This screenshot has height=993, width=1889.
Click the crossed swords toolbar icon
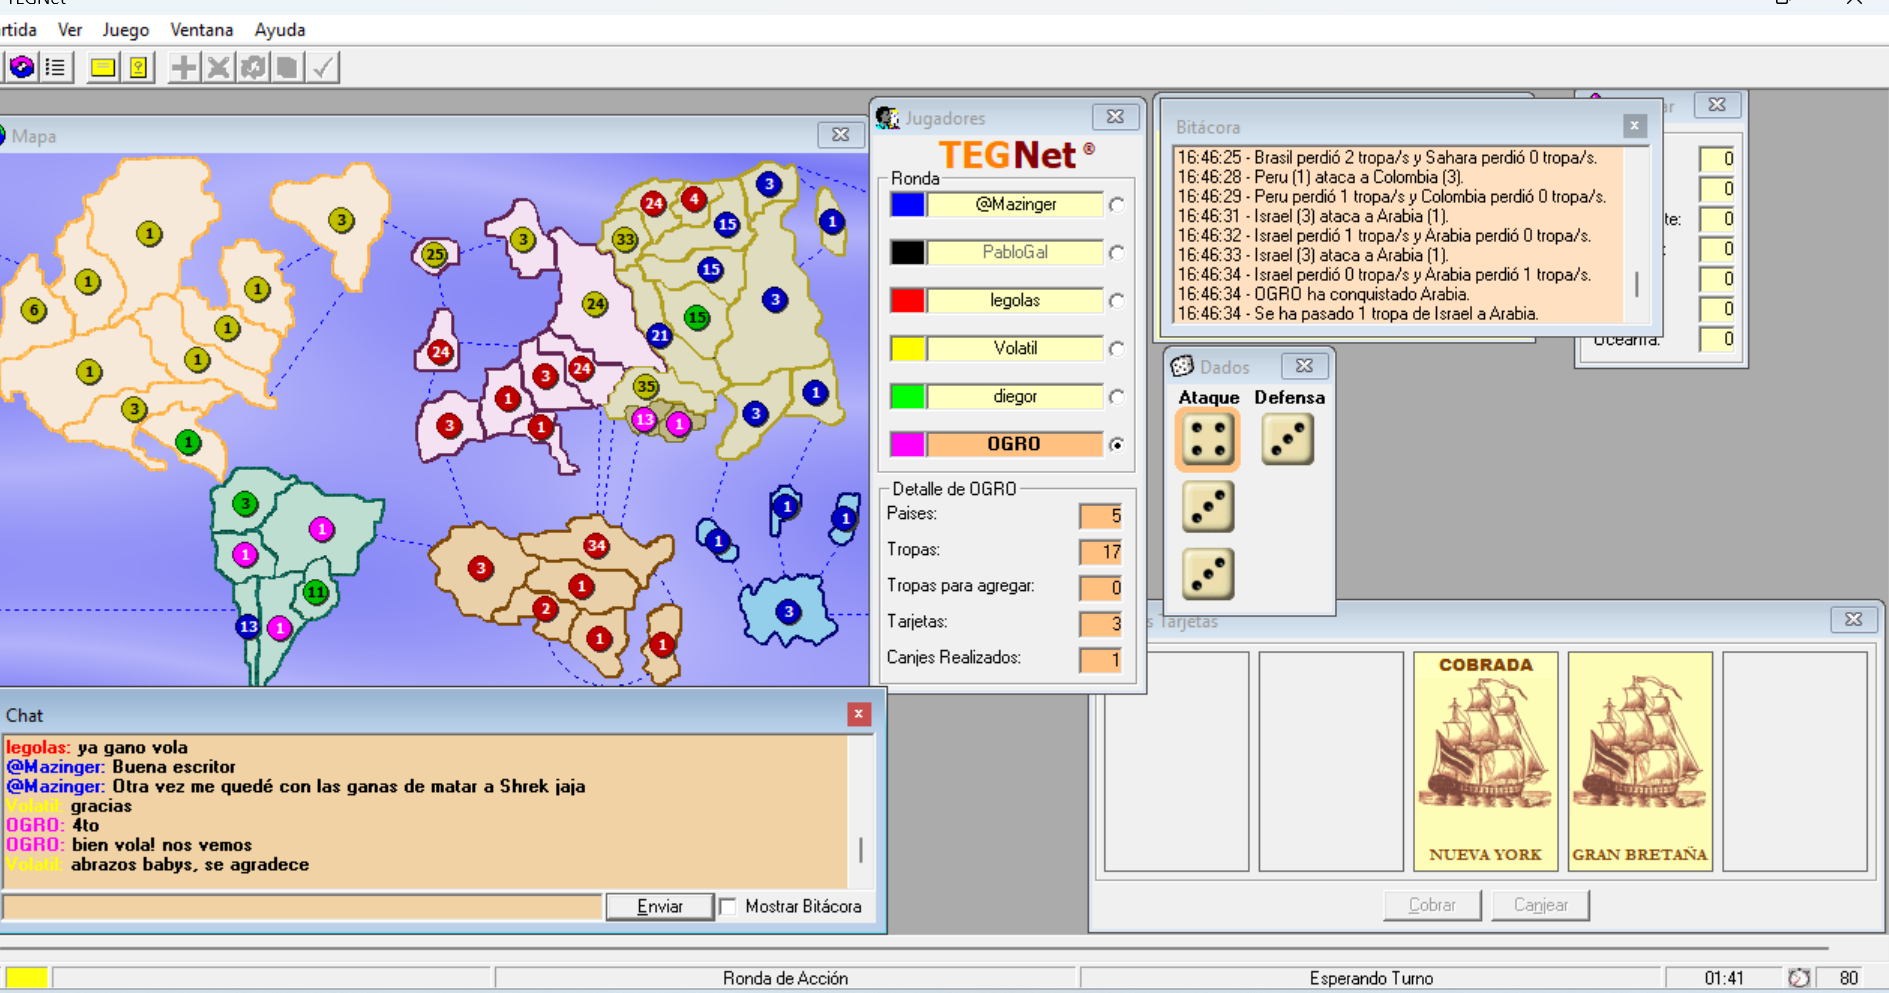pos(218,67)
